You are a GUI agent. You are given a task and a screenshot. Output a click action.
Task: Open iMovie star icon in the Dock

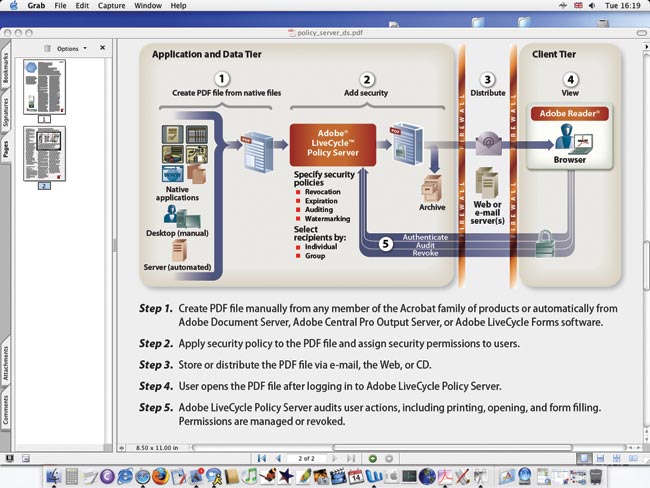coord(285,476)
